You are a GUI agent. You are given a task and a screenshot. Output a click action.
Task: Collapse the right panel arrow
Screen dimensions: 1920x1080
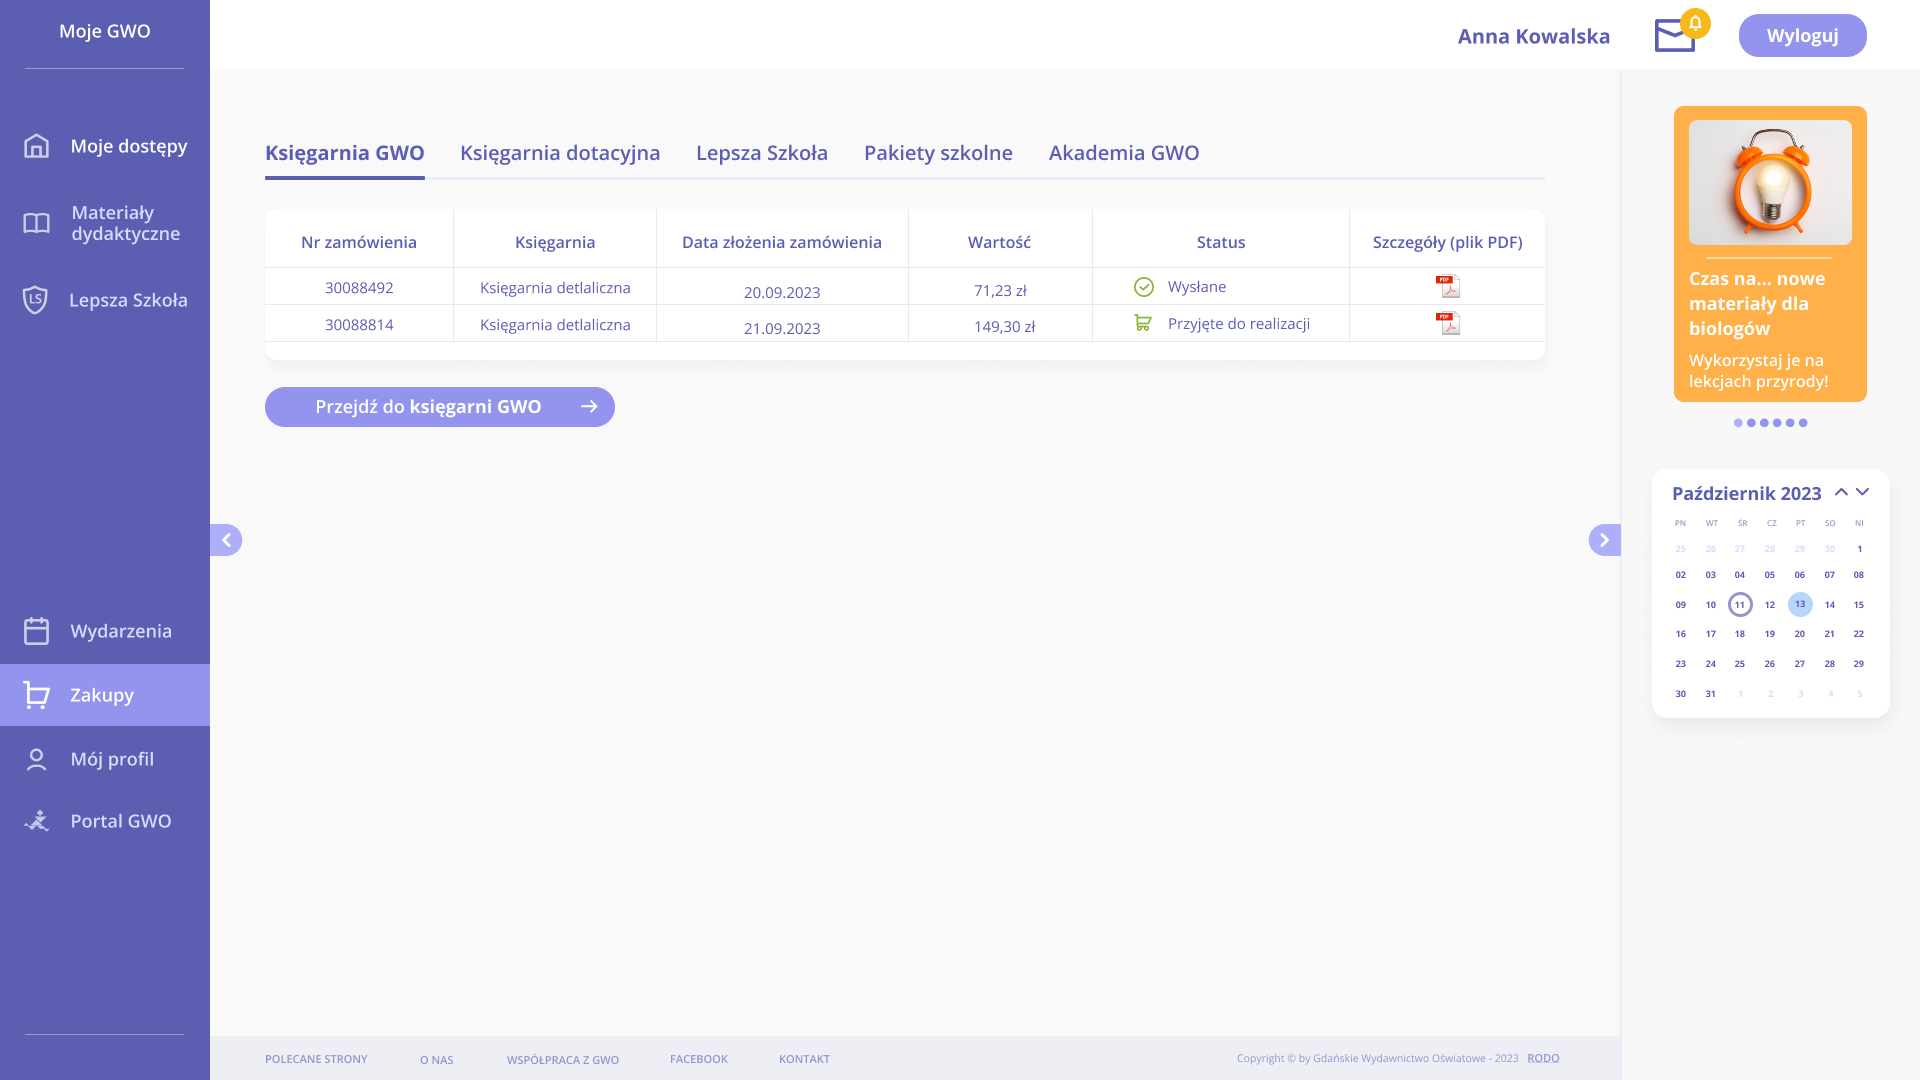point(1604,540)
